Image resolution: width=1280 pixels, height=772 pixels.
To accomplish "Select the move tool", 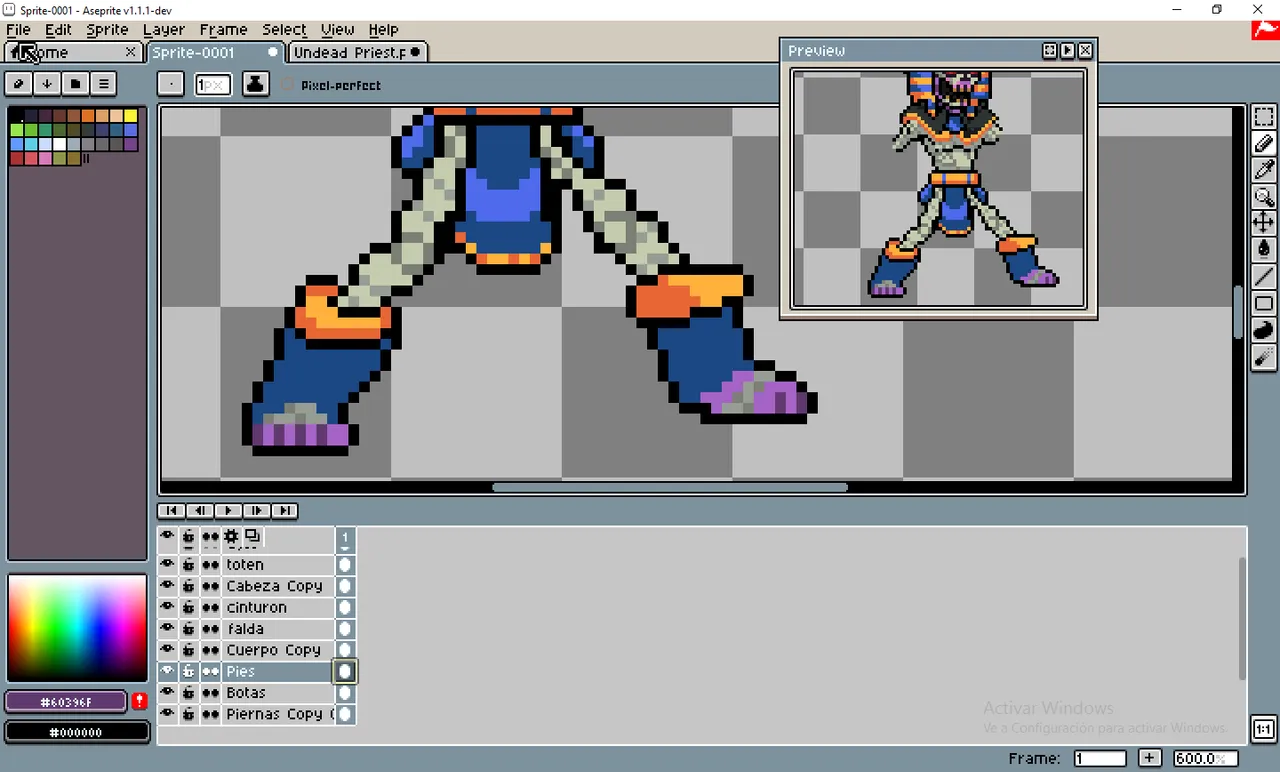I will [1264, 223].
